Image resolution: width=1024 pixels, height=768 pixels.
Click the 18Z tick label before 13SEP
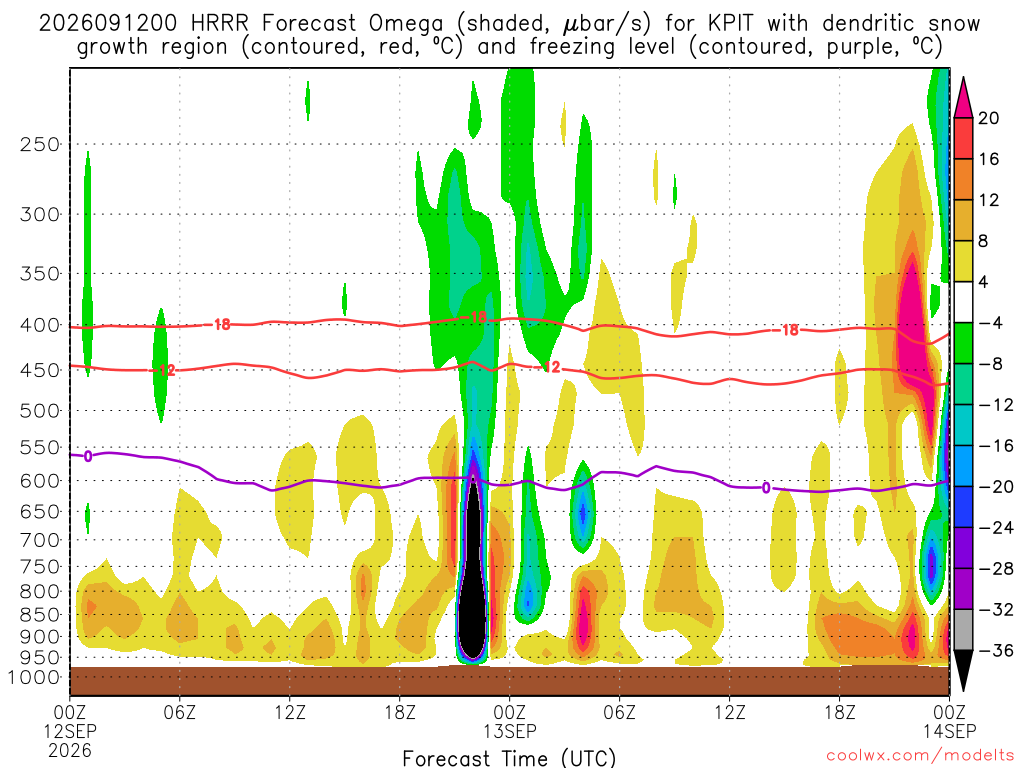(x=400, y=712)
